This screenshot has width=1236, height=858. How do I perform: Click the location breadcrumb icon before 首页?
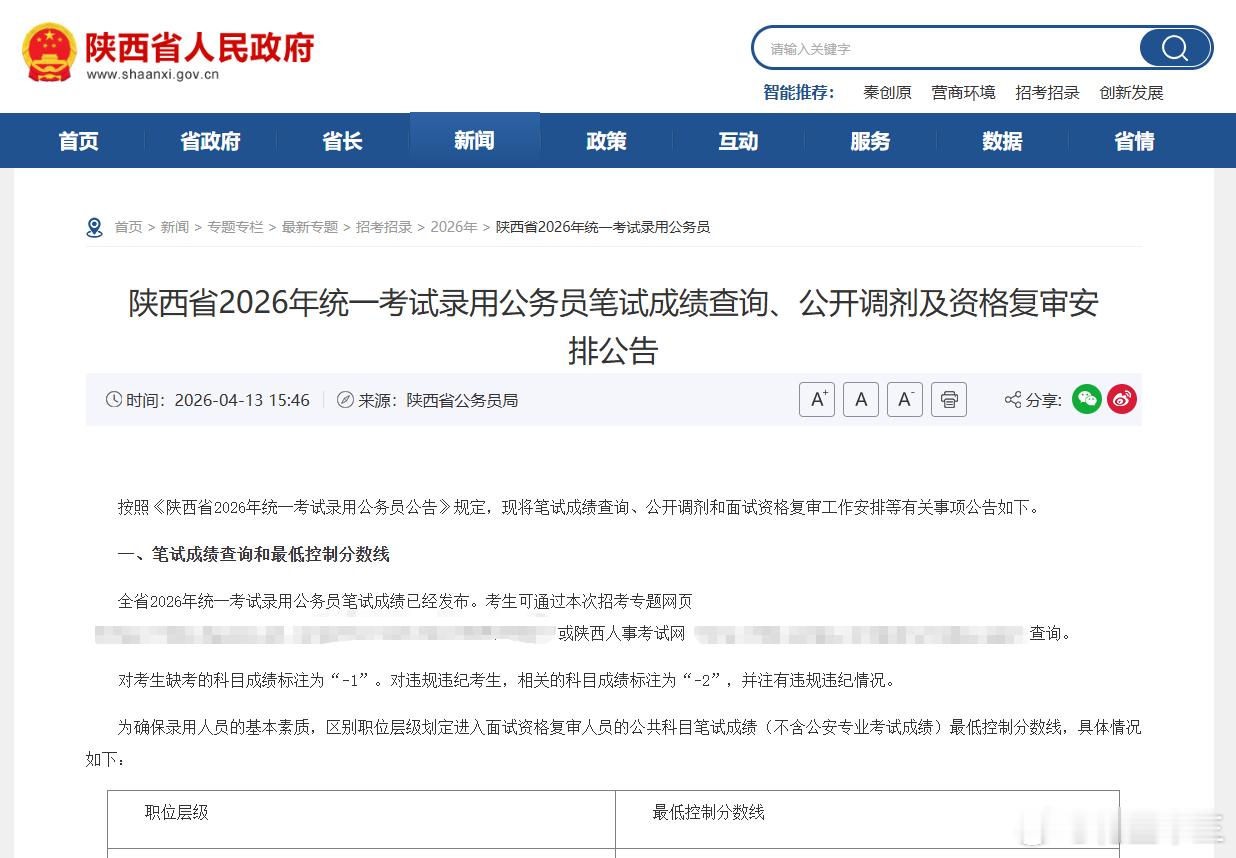(x=95, y=226)
